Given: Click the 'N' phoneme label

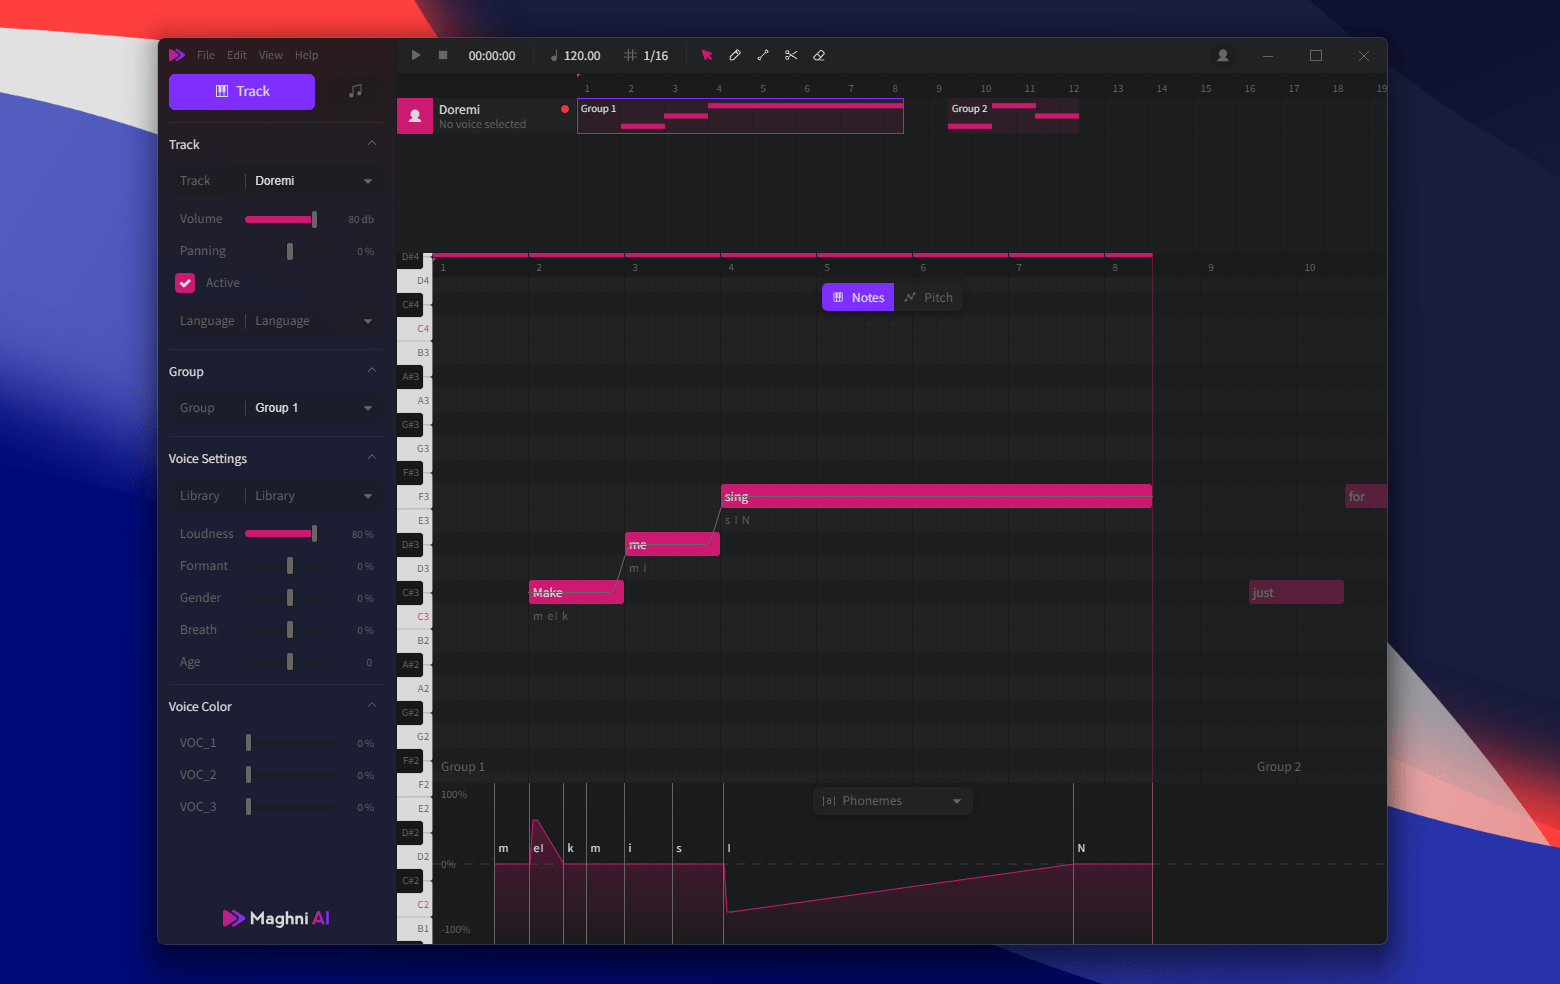Looking at the screenshot, I should (1081, 848).
